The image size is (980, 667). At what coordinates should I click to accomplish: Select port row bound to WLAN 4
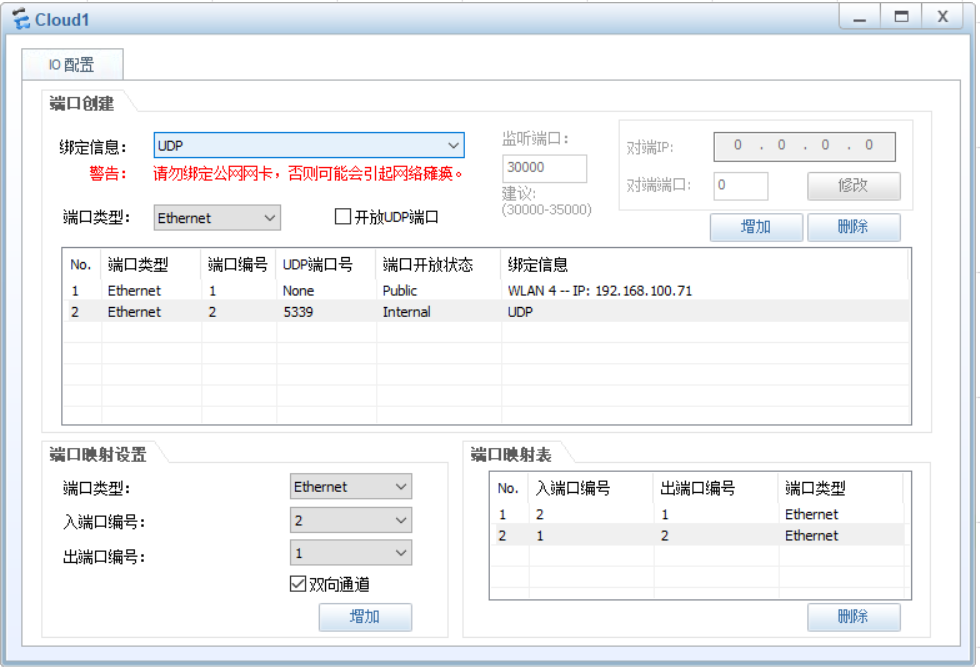[486, 291]
